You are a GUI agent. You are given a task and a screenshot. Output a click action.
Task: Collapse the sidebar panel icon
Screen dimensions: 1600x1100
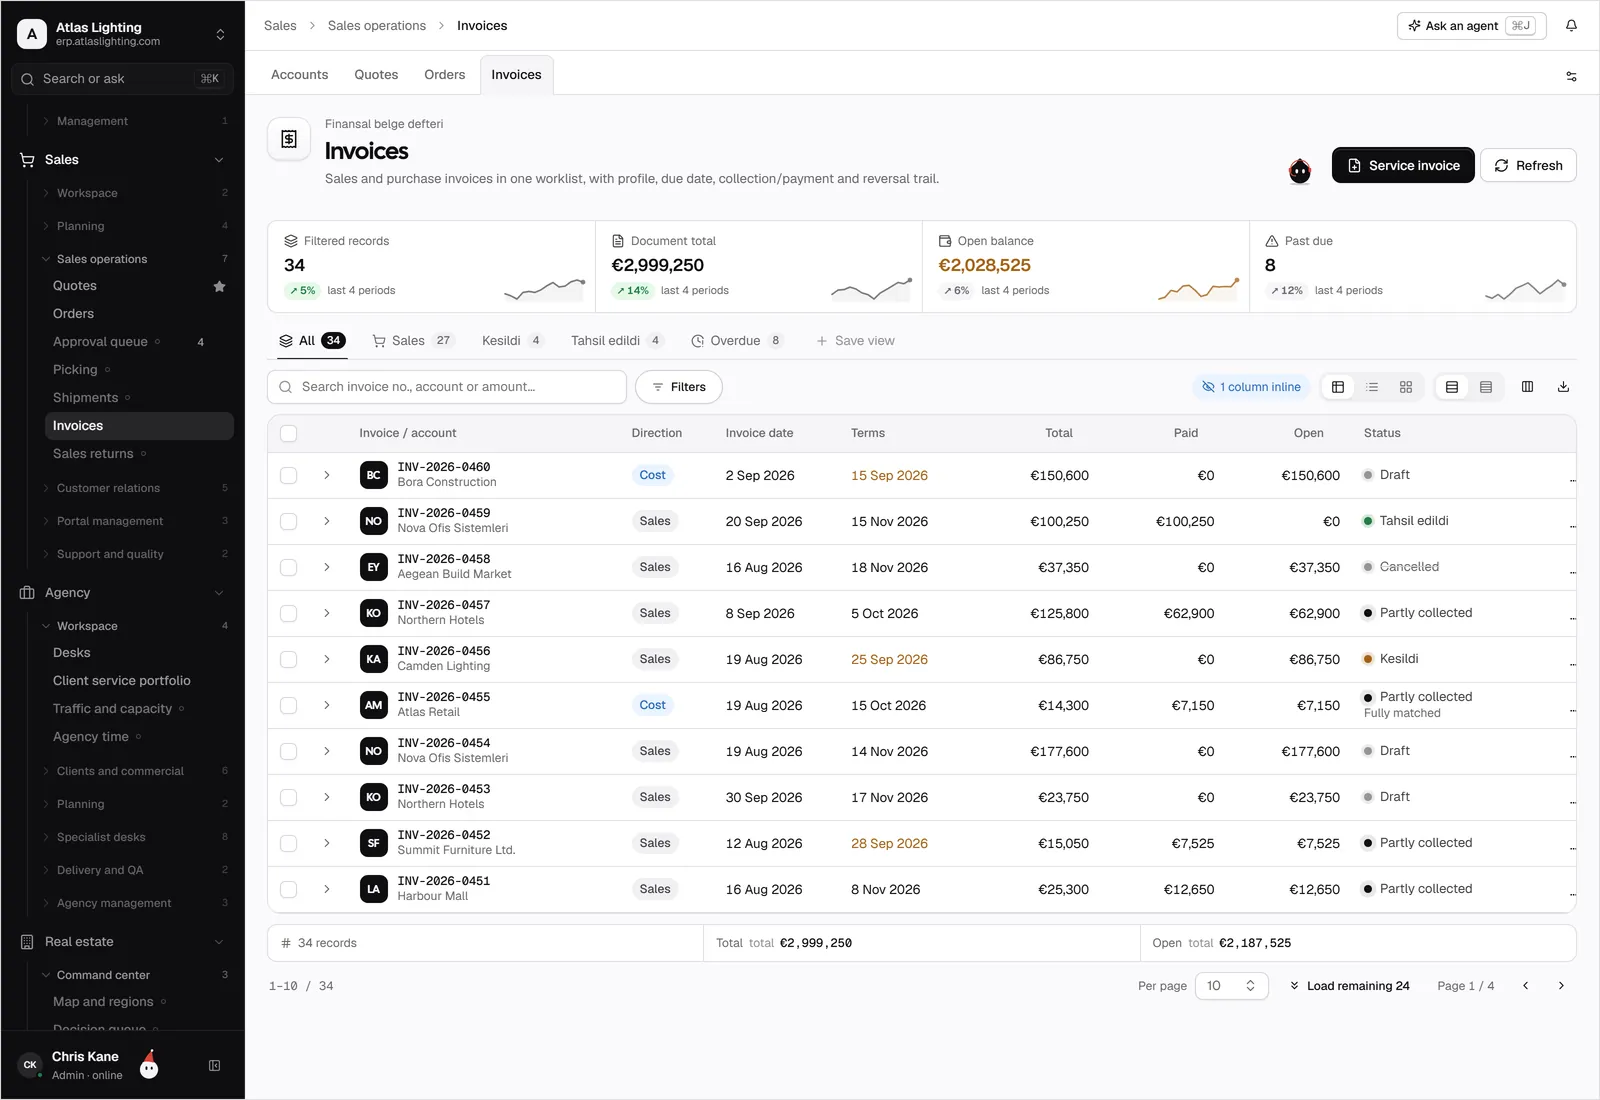(214, 1066)
